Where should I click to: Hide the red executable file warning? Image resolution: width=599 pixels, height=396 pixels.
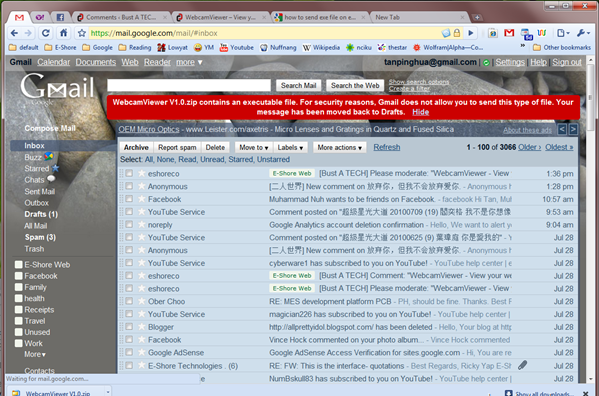pos(421,112)
